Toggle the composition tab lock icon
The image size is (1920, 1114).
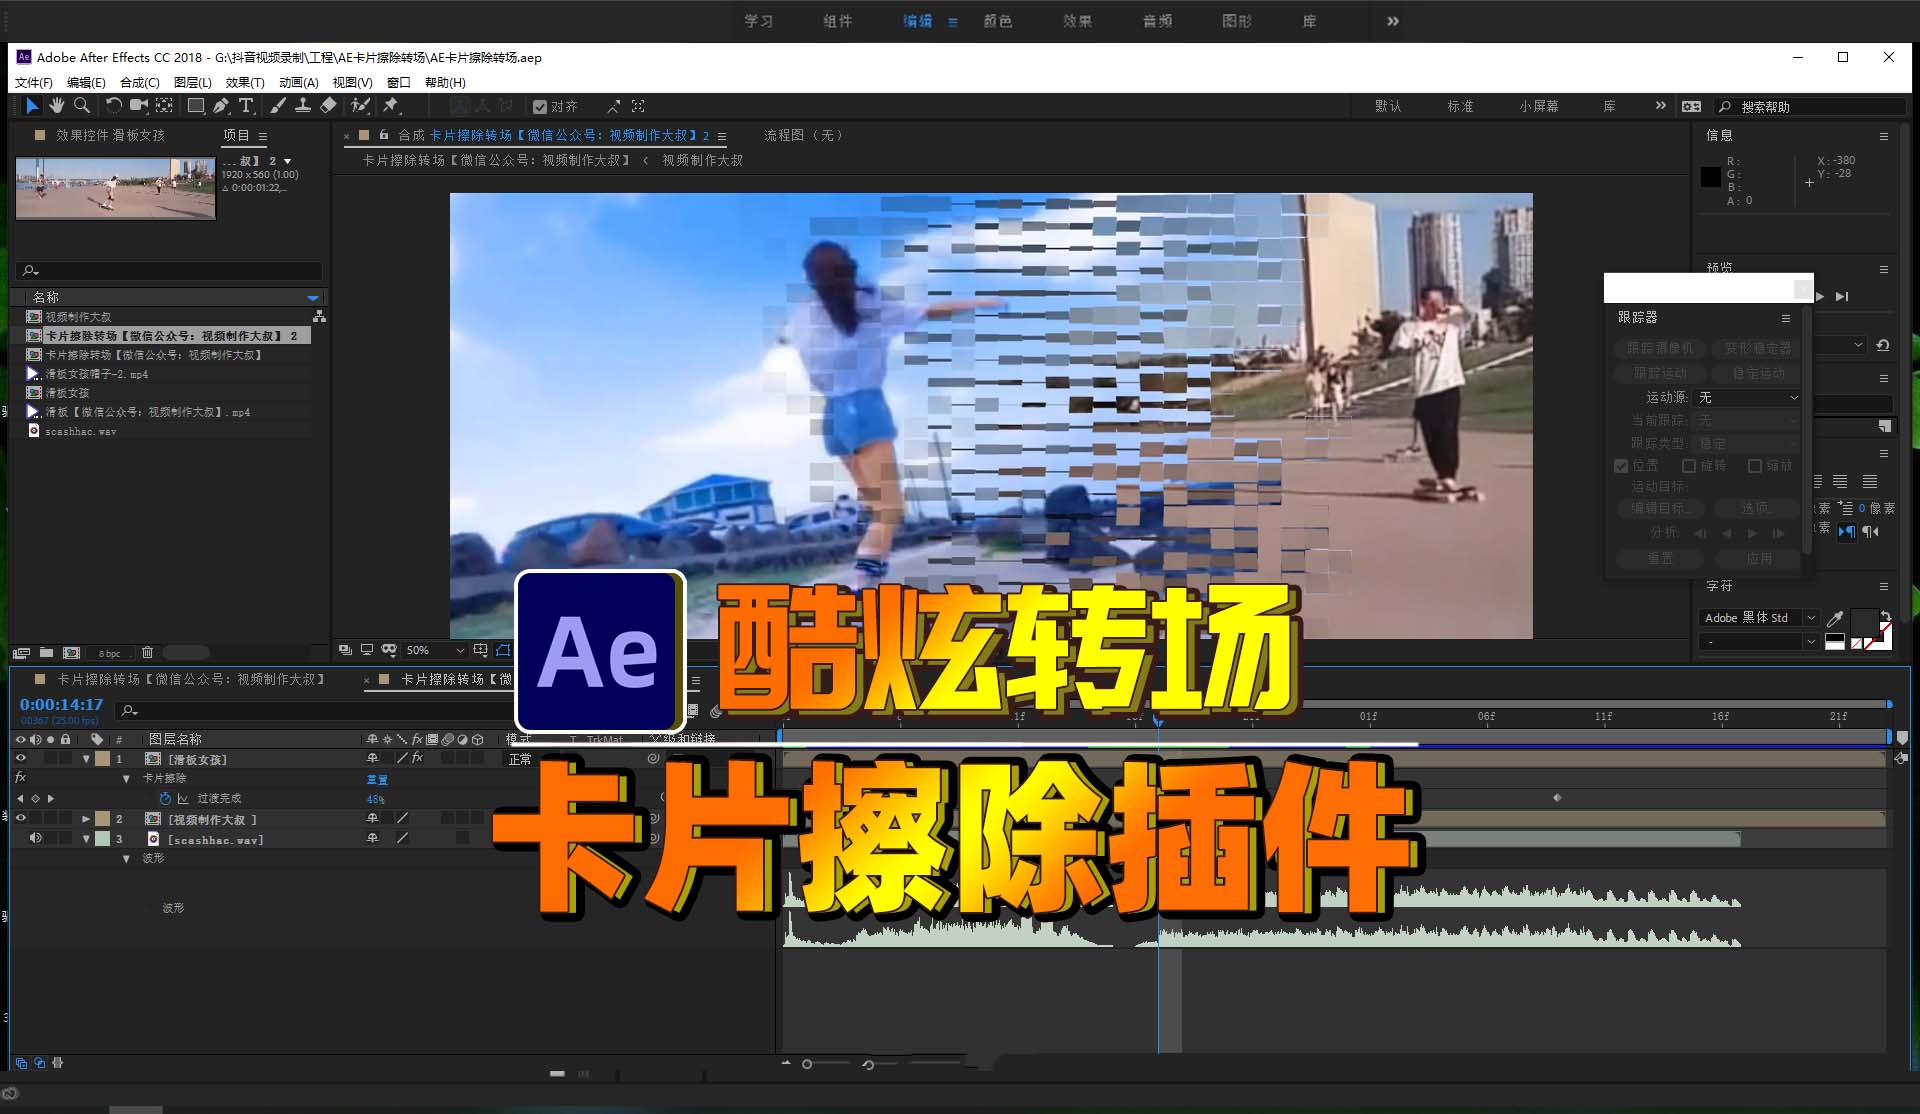coord(384,135)
